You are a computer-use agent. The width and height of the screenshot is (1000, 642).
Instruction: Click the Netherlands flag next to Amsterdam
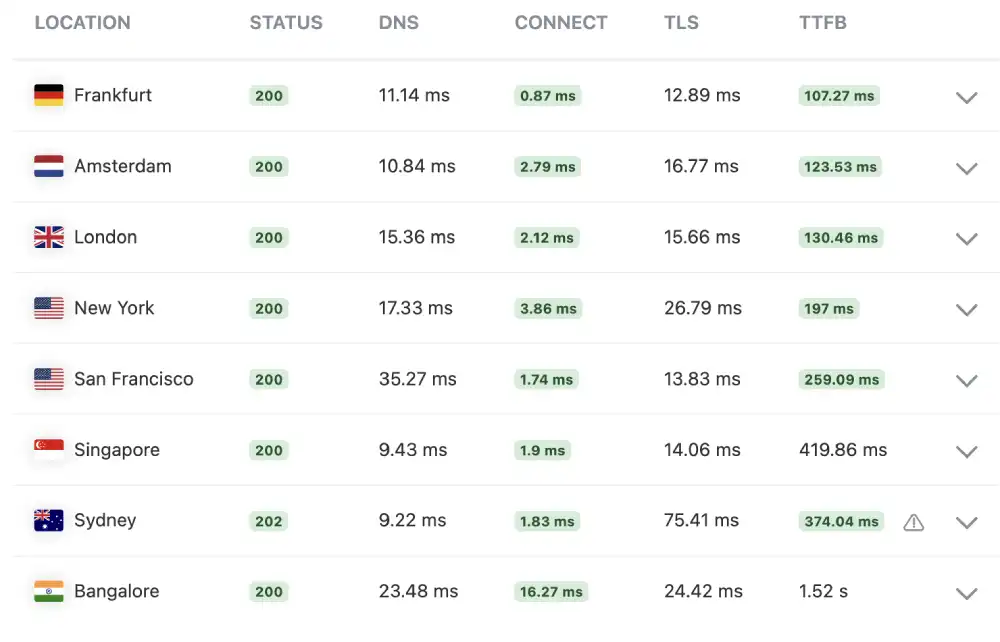click(x=51, y=167)
